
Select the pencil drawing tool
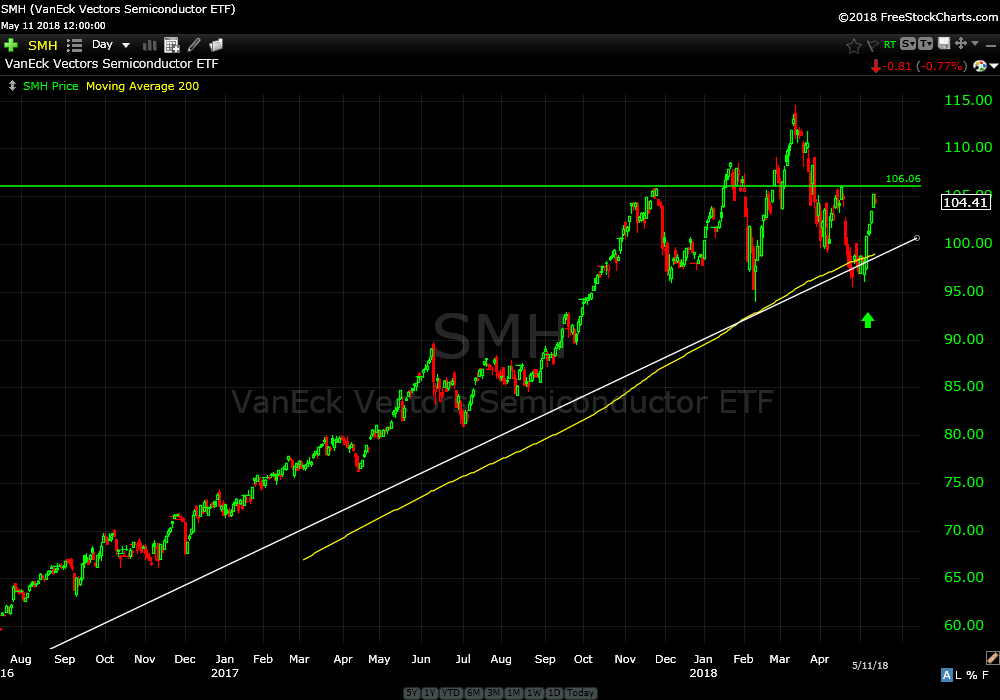194,45
